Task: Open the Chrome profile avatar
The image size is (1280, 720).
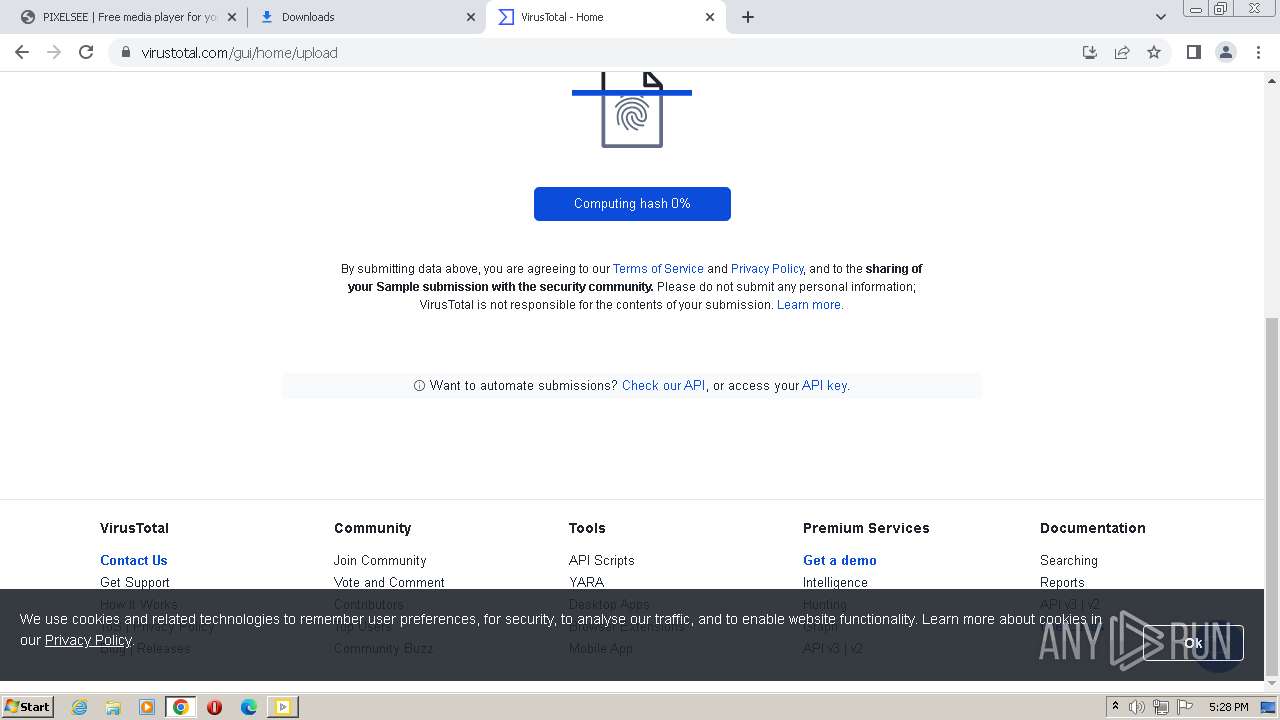Action: pyautogui.click(x=1225, y=52)
